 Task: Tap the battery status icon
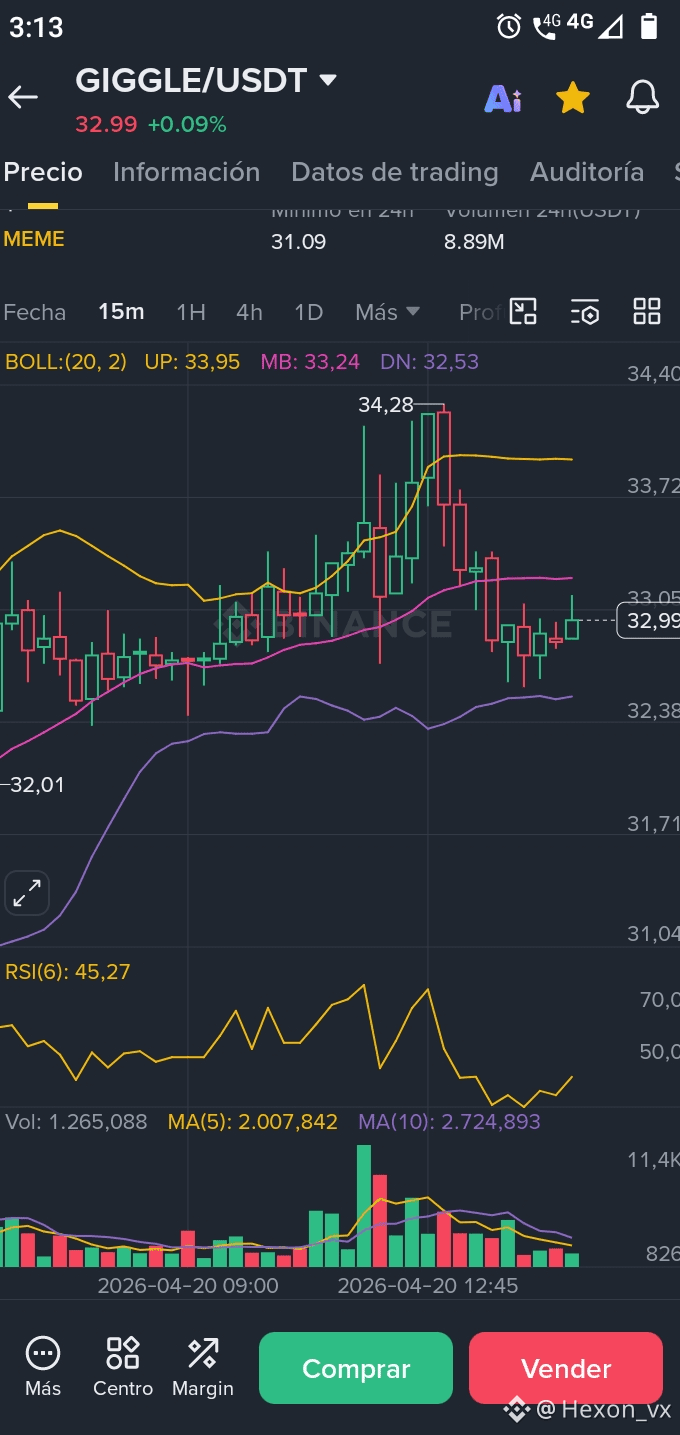[x=649, y=27]
